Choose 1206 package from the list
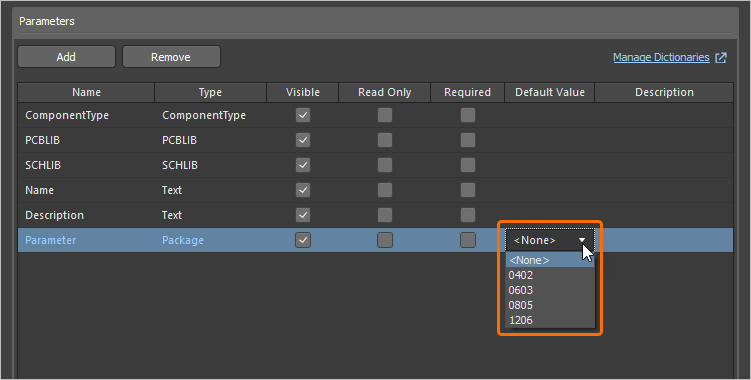Viewport: 751px width, 380px height. click(x=550, y=320)
